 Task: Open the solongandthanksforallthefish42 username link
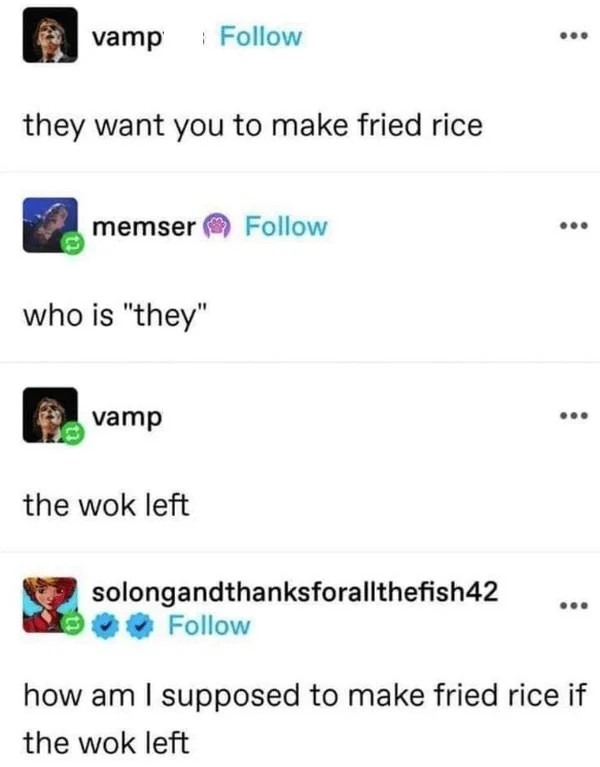point(295,591)
